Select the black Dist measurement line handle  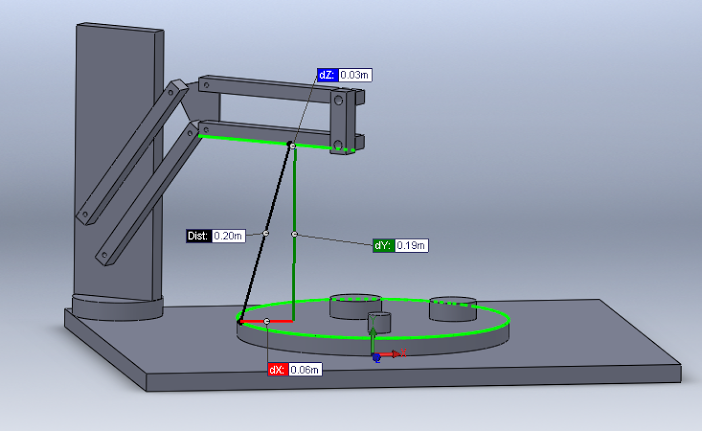[265, 234]
